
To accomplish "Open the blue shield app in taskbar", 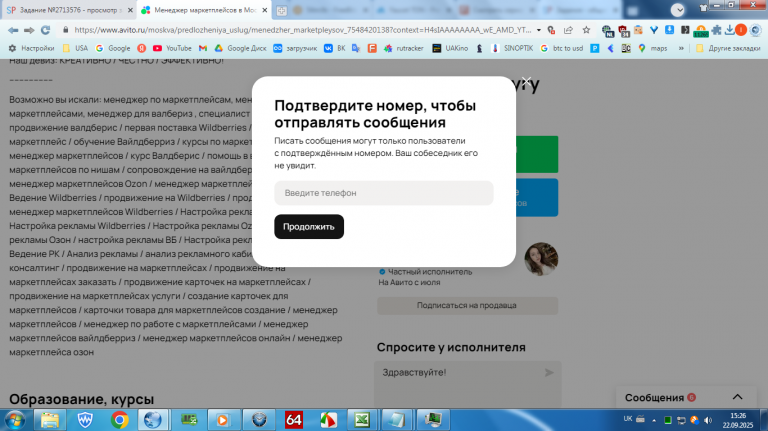I will (85, 420).
